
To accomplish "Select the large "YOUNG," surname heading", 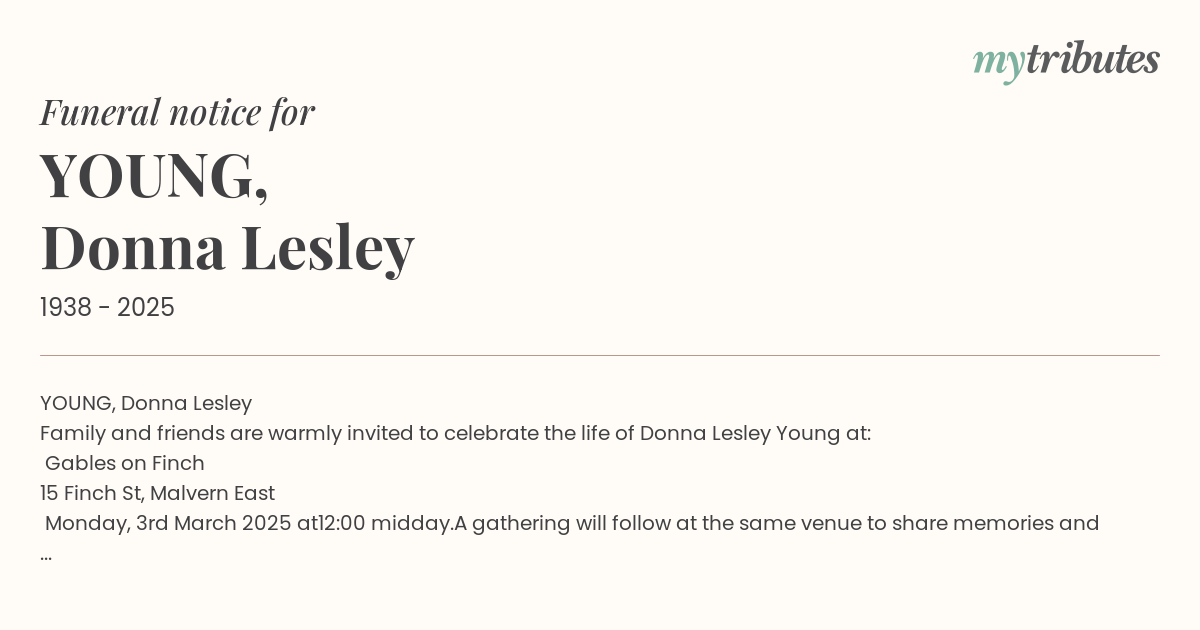I will pos(154,176).
